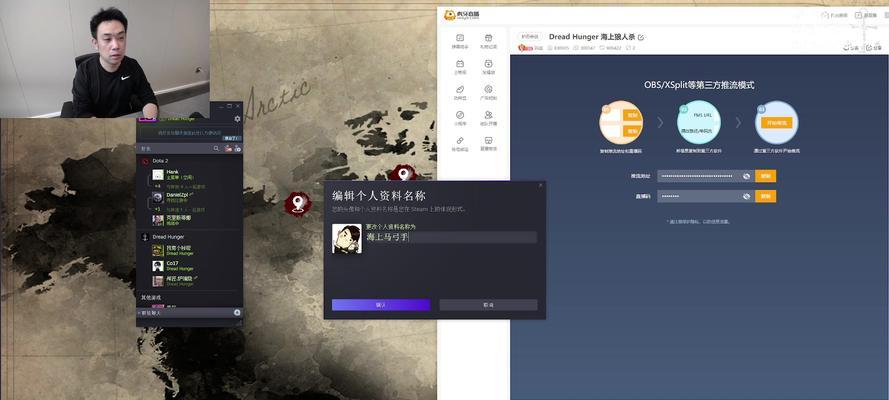Image resolution: width=889 pixels, height=400 pixels.
Task: Click the plus icon in group chats bar
Action: coord(236,312)
